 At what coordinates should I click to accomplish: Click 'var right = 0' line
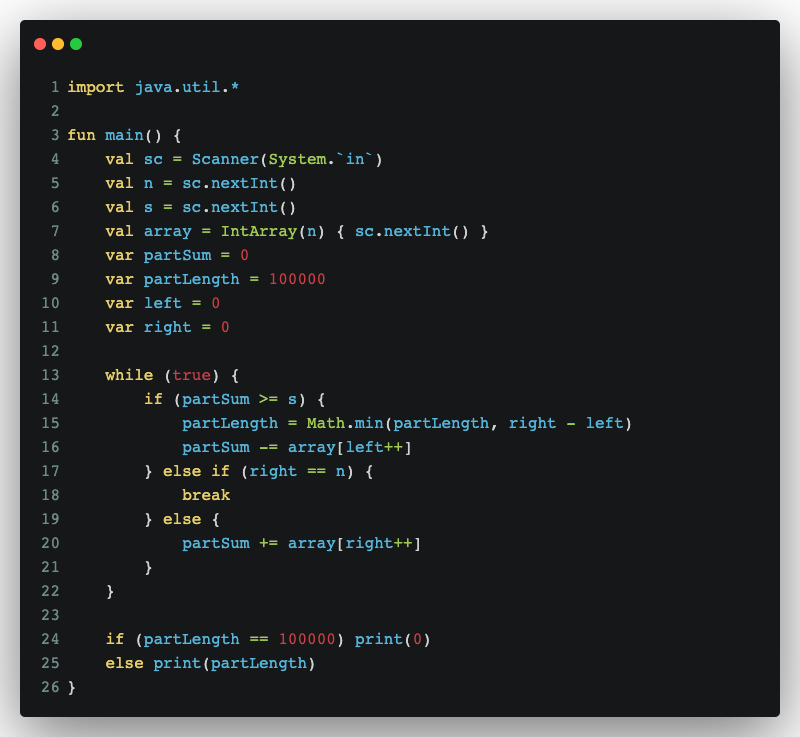click(x=167, y=327)
